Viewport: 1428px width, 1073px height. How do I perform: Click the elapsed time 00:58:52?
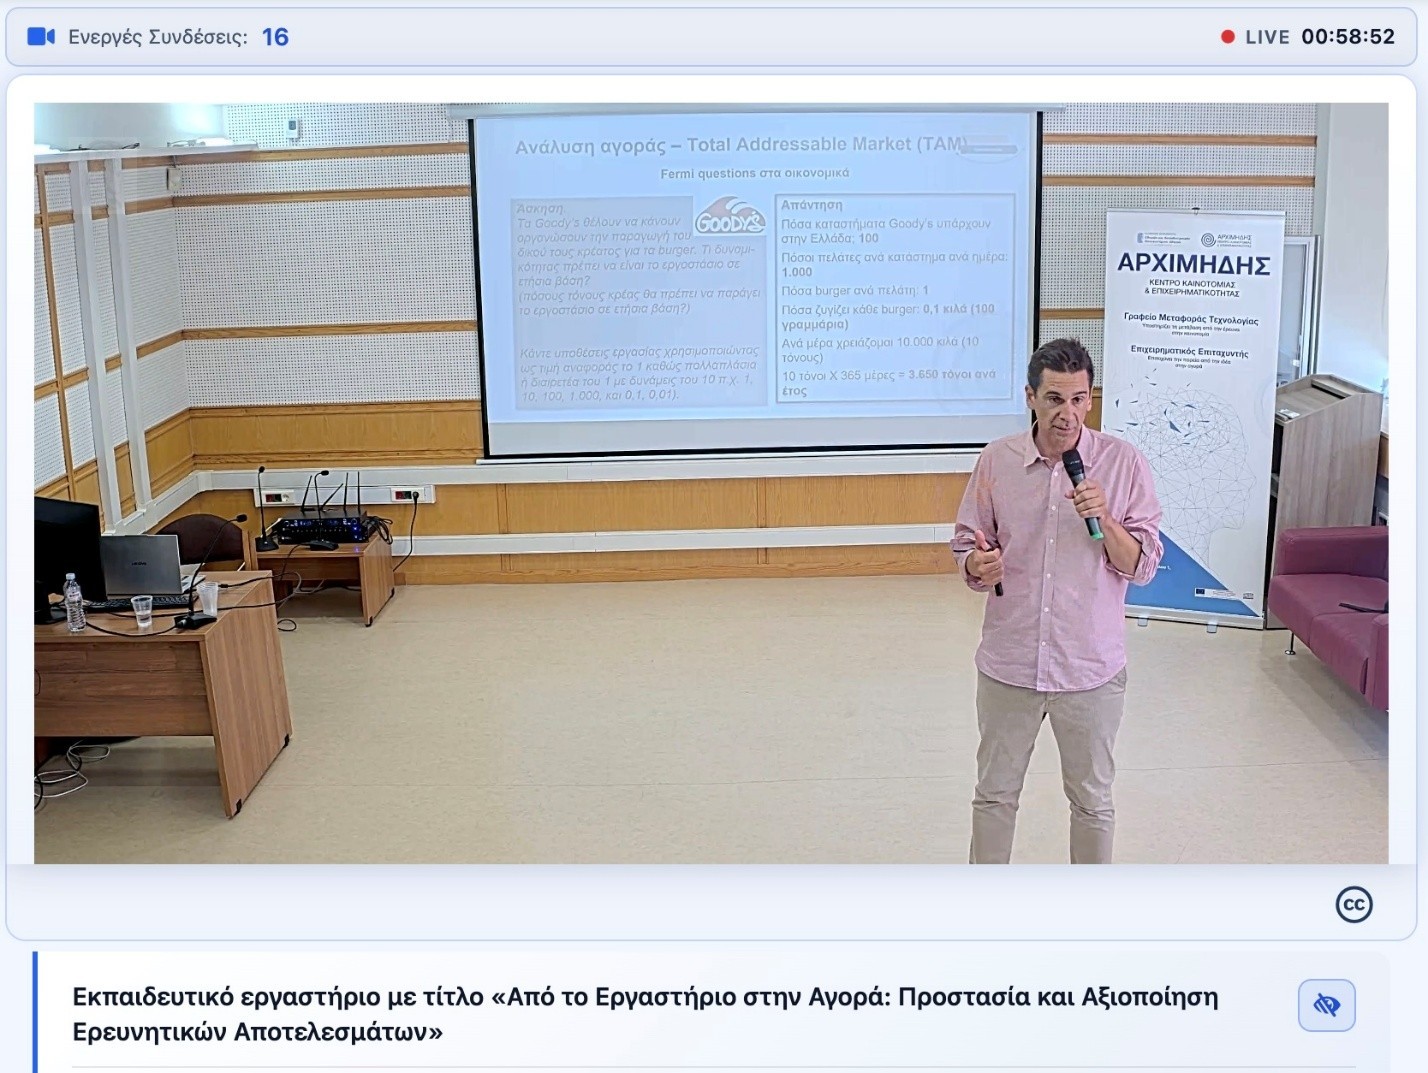(1348, 37)
